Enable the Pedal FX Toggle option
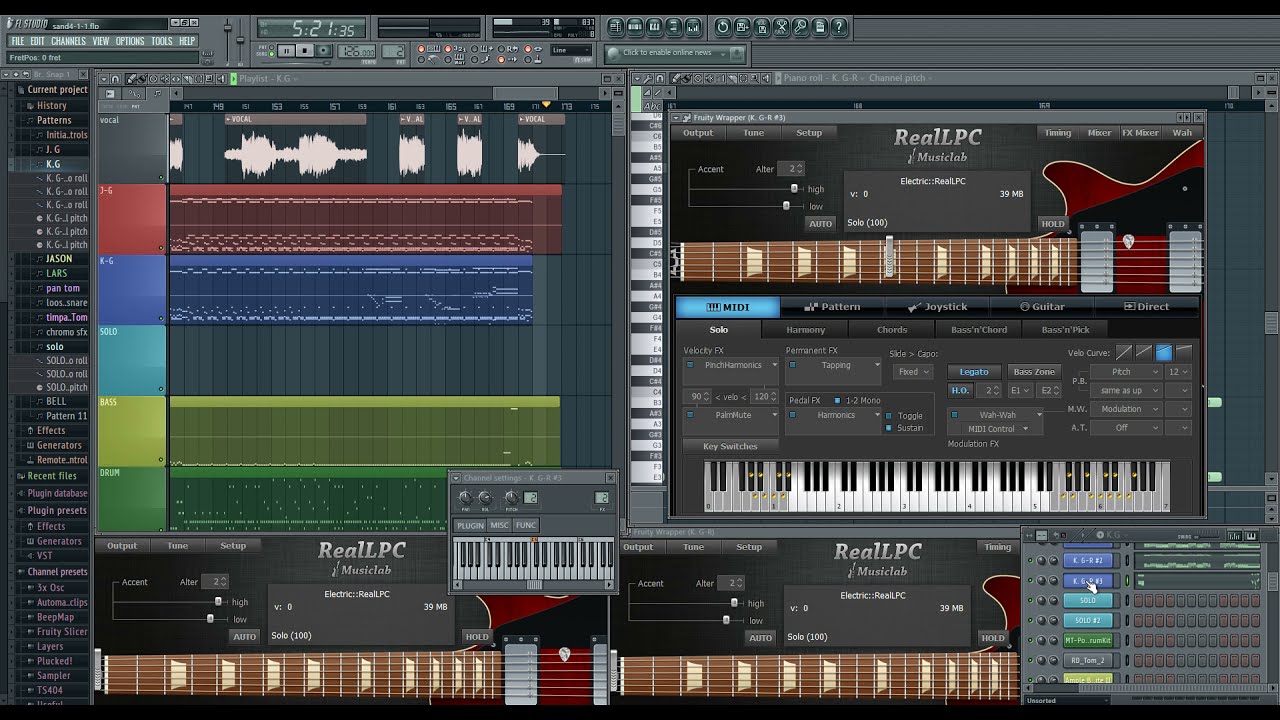This screenshot has width=1280, height=720. (888, 416)
